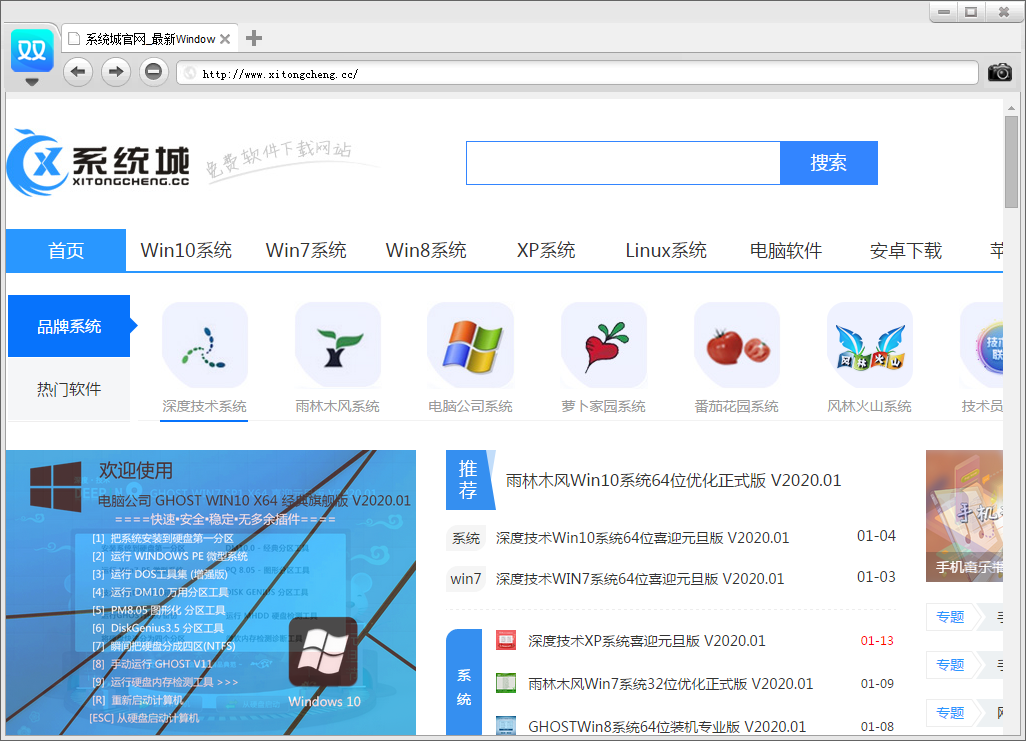Image resolution: width=1026 pixels, height=741 pixels.
Task: Click the 番茄花园系统 tomato icon
Action: pos(737,345)
